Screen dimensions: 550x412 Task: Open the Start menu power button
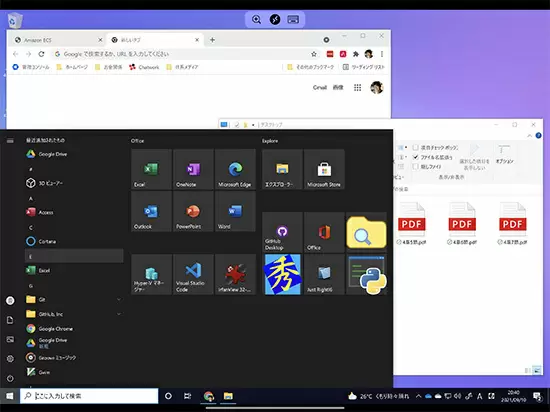click(x=10, y=378)
